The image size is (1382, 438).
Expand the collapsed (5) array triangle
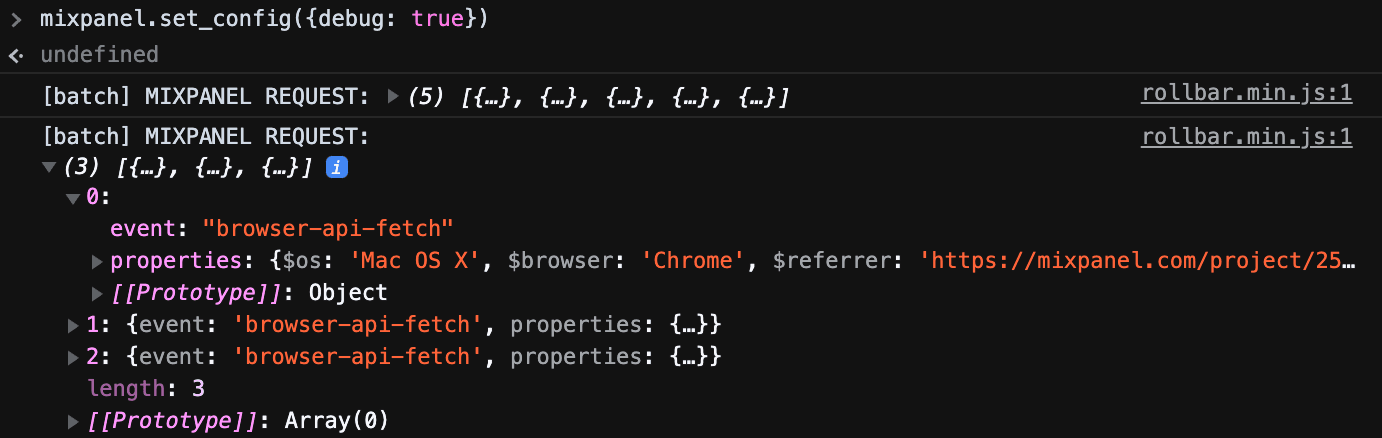[393, 97]
